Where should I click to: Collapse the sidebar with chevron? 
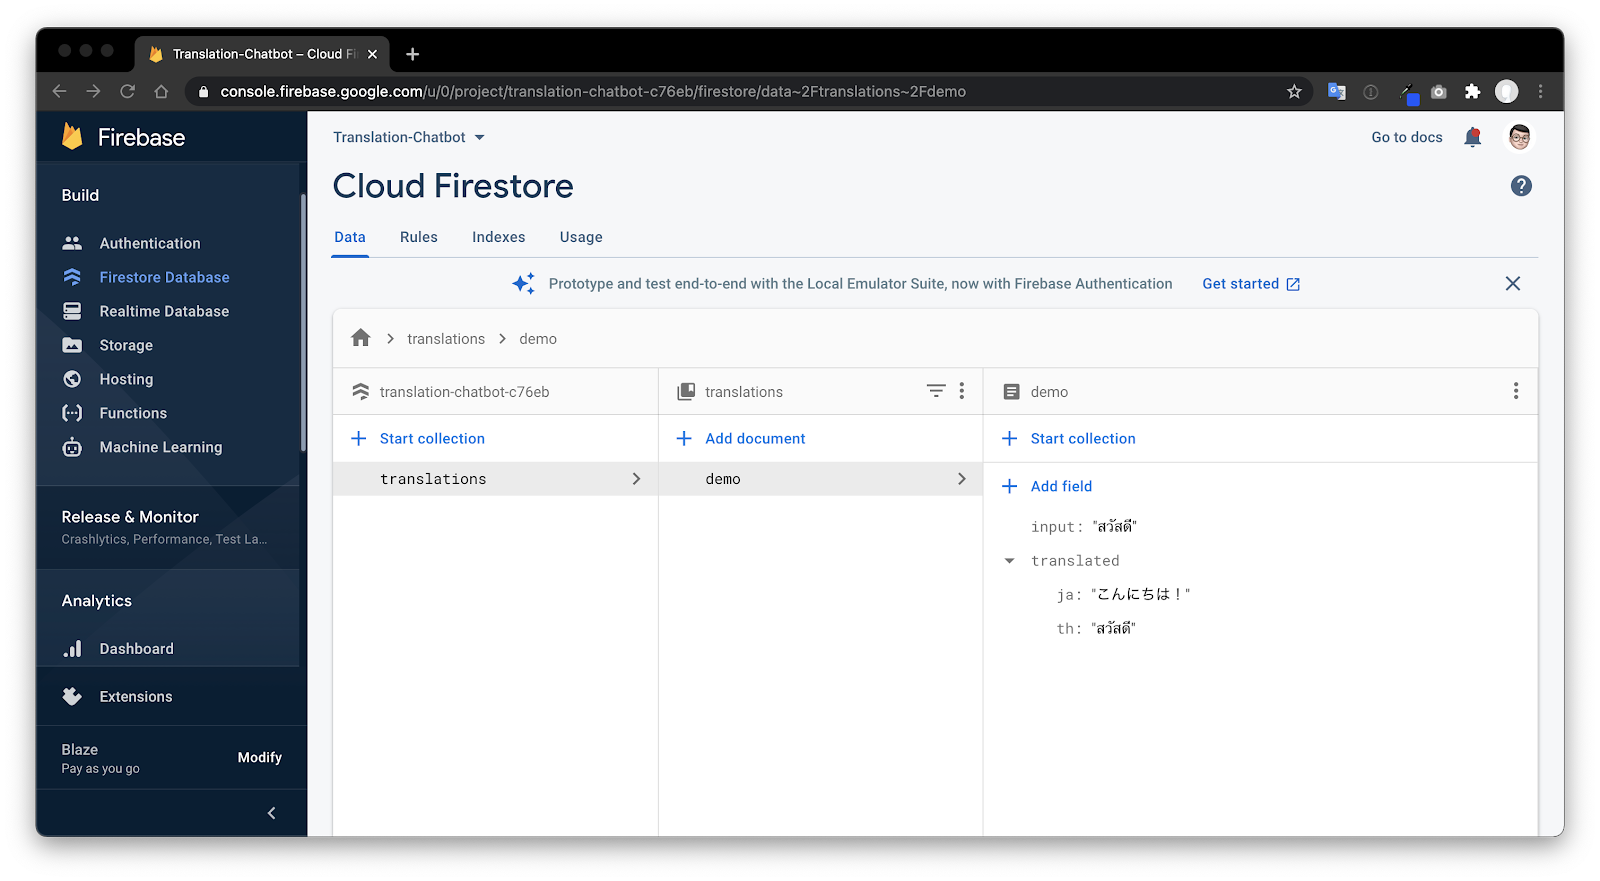(x=271, y=813)
